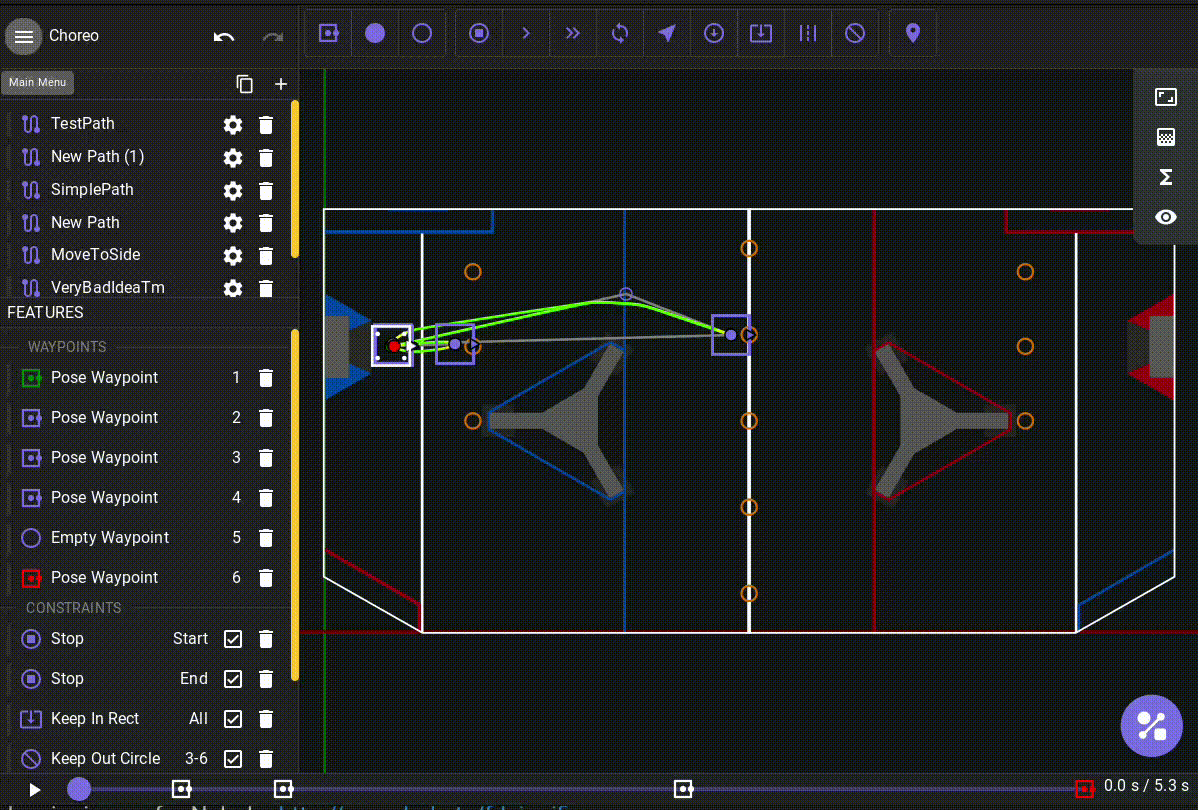Select the Keep Out Circle constraint tool
The width and height of the screenshot is (1198, 810).
point(855,33)
